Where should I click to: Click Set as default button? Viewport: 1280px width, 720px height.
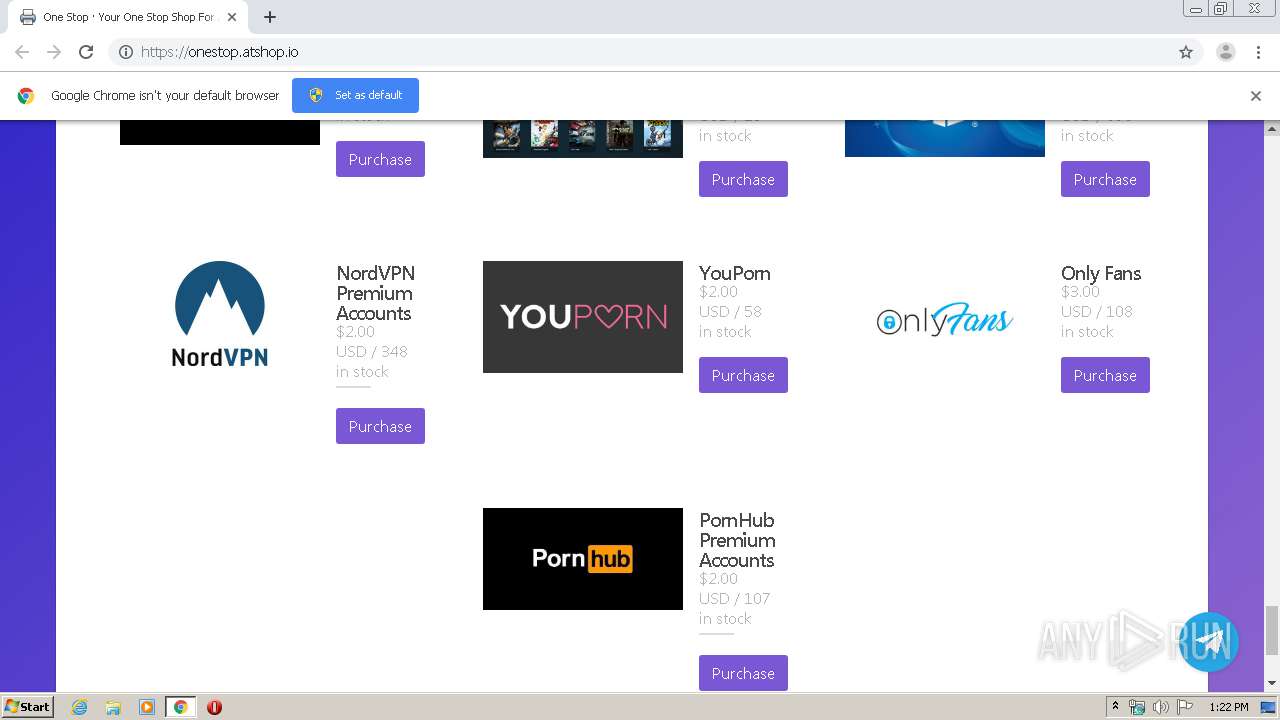(x=355, y=95)
